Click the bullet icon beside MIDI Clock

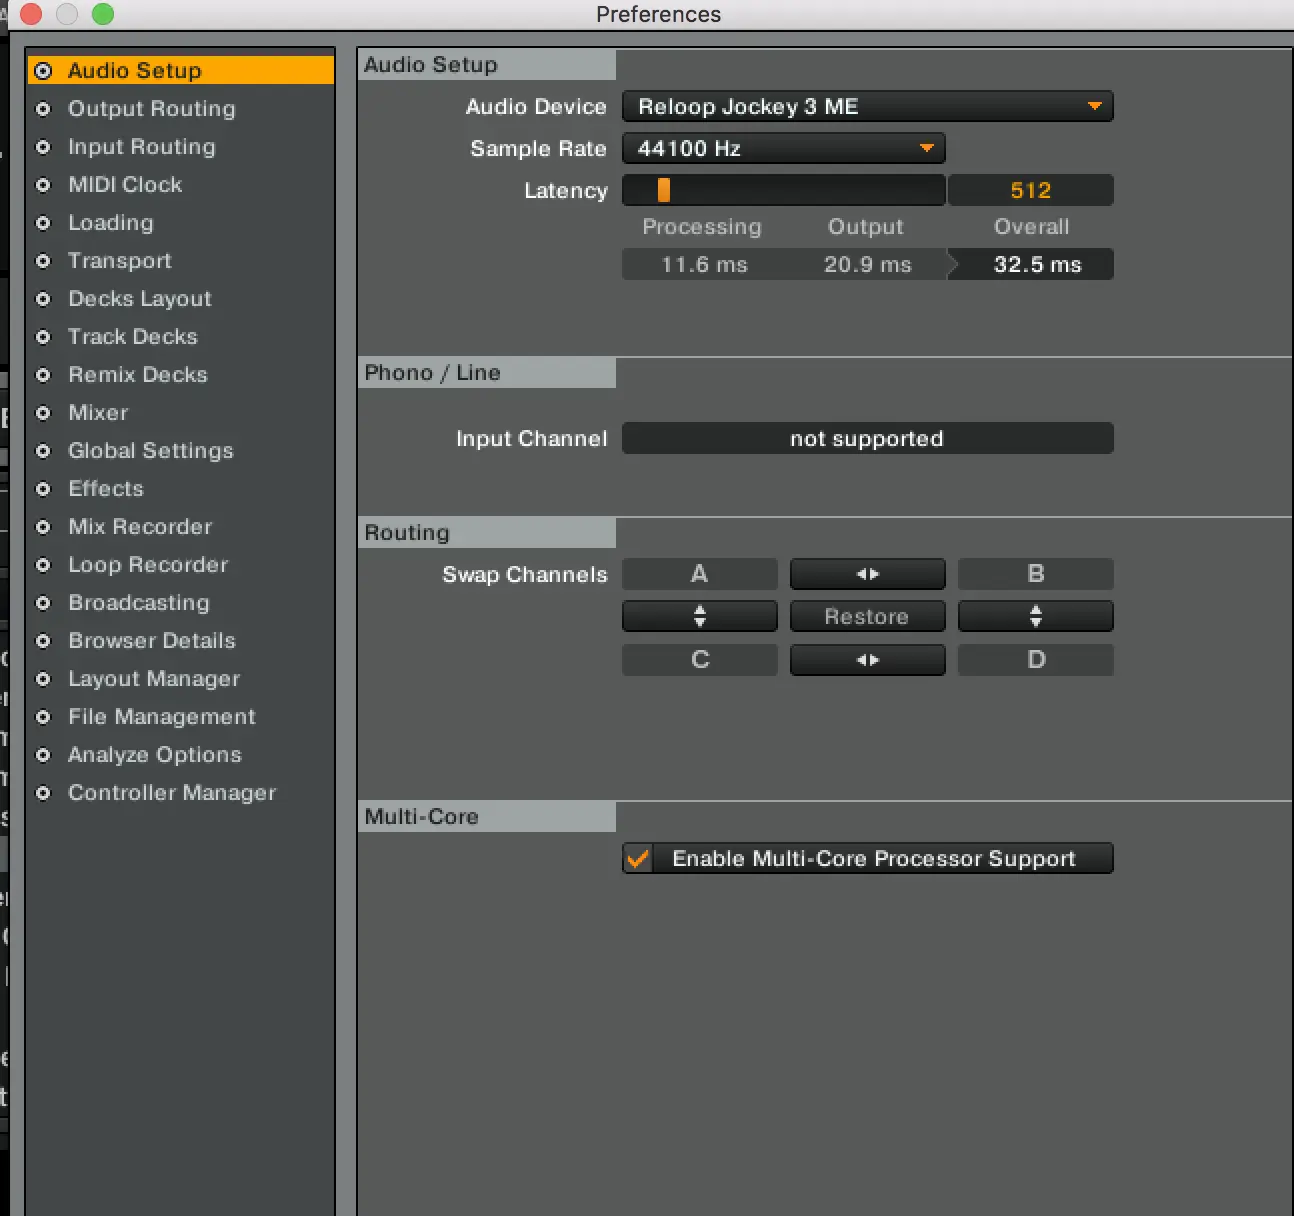[x=43, y=185]
